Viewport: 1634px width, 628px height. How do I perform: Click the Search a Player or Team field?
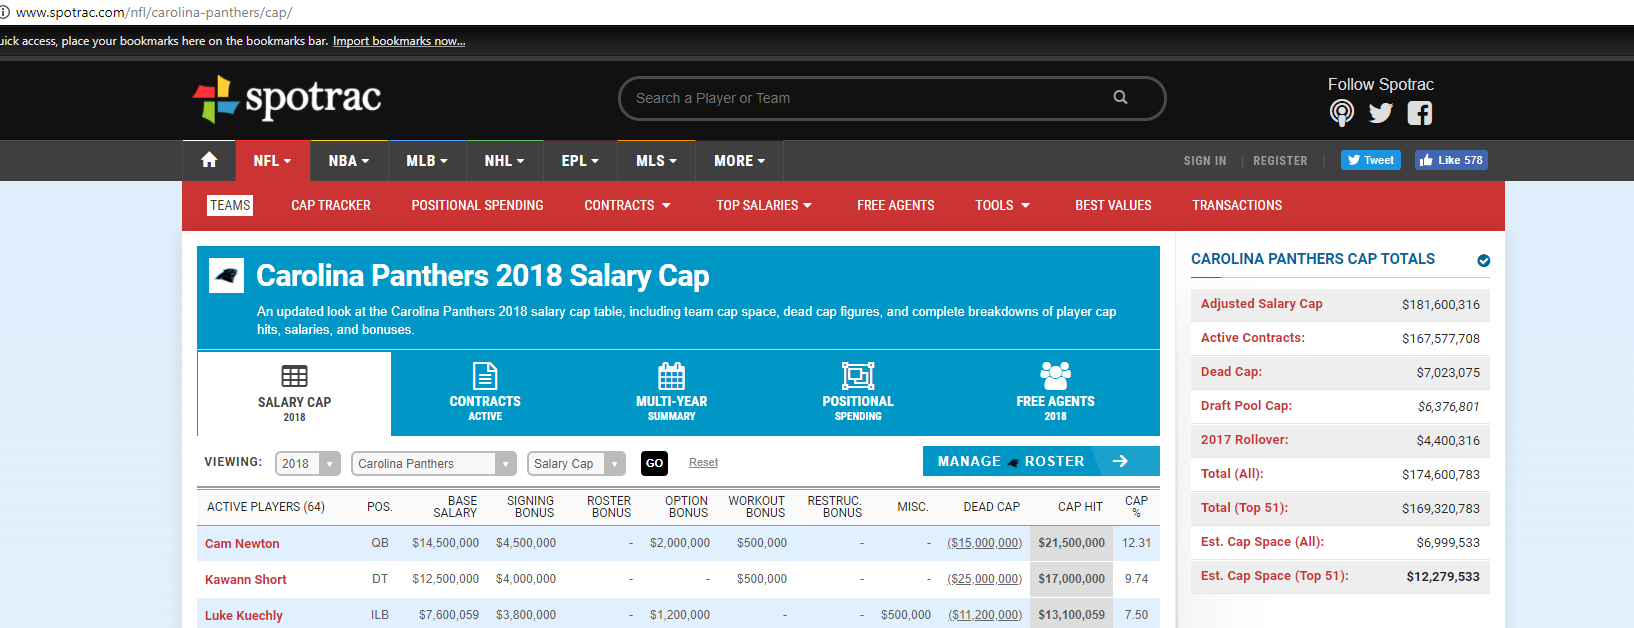pos(870,98)
